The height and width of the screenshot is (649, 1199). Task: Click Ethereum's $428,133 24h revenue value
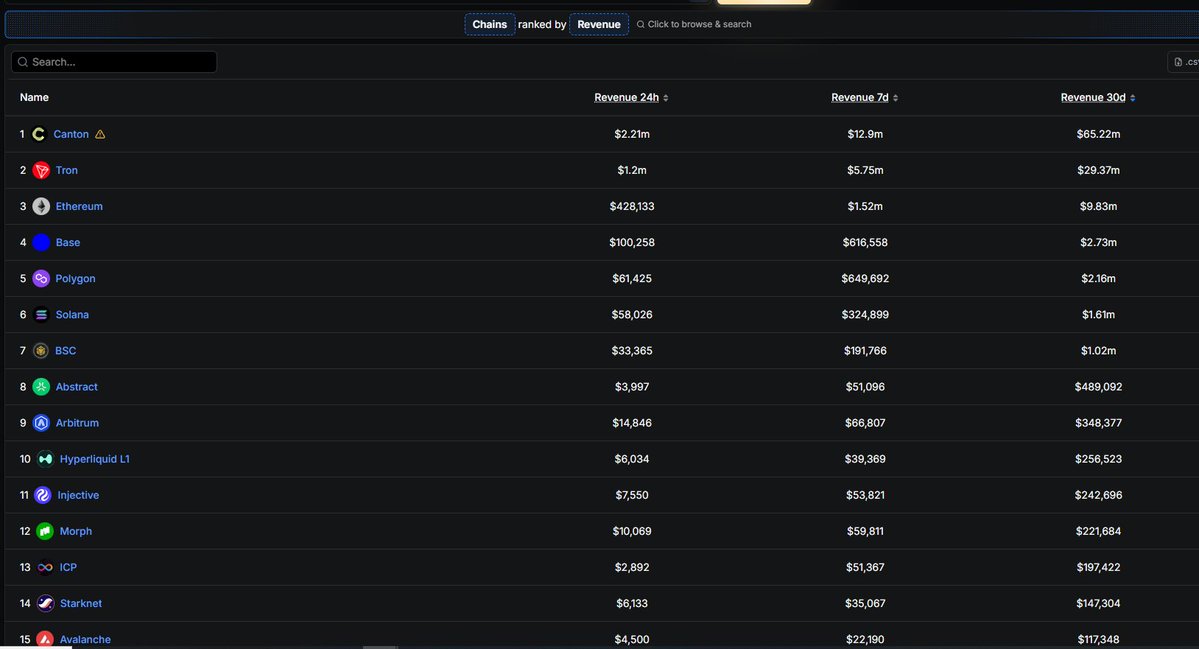(x=632, y=206)
